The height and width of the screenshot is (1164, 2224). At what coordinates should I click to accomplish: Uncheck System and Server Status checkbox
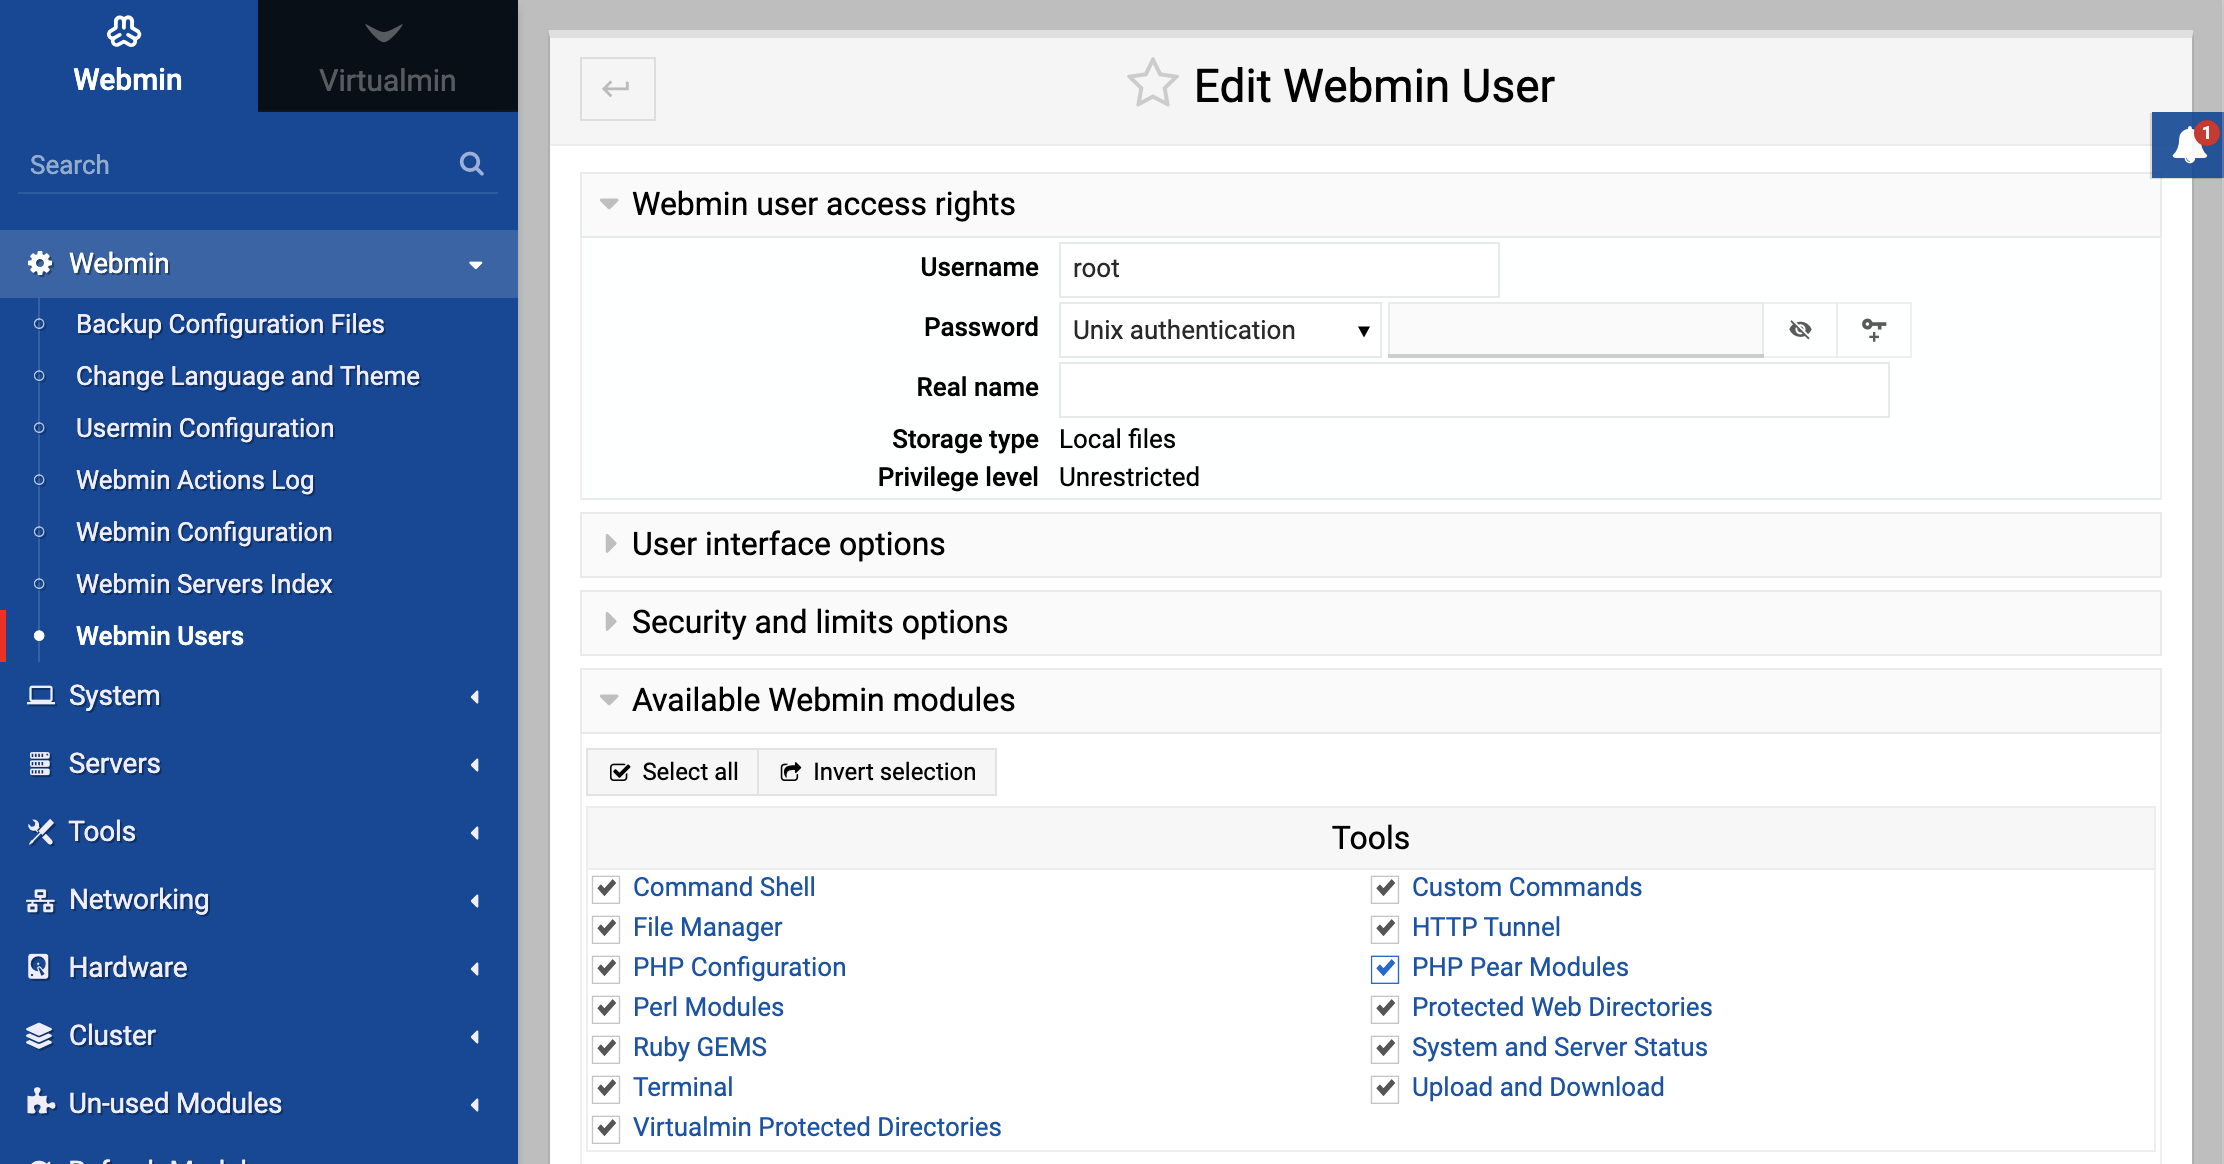[x=1385, y=1048]
